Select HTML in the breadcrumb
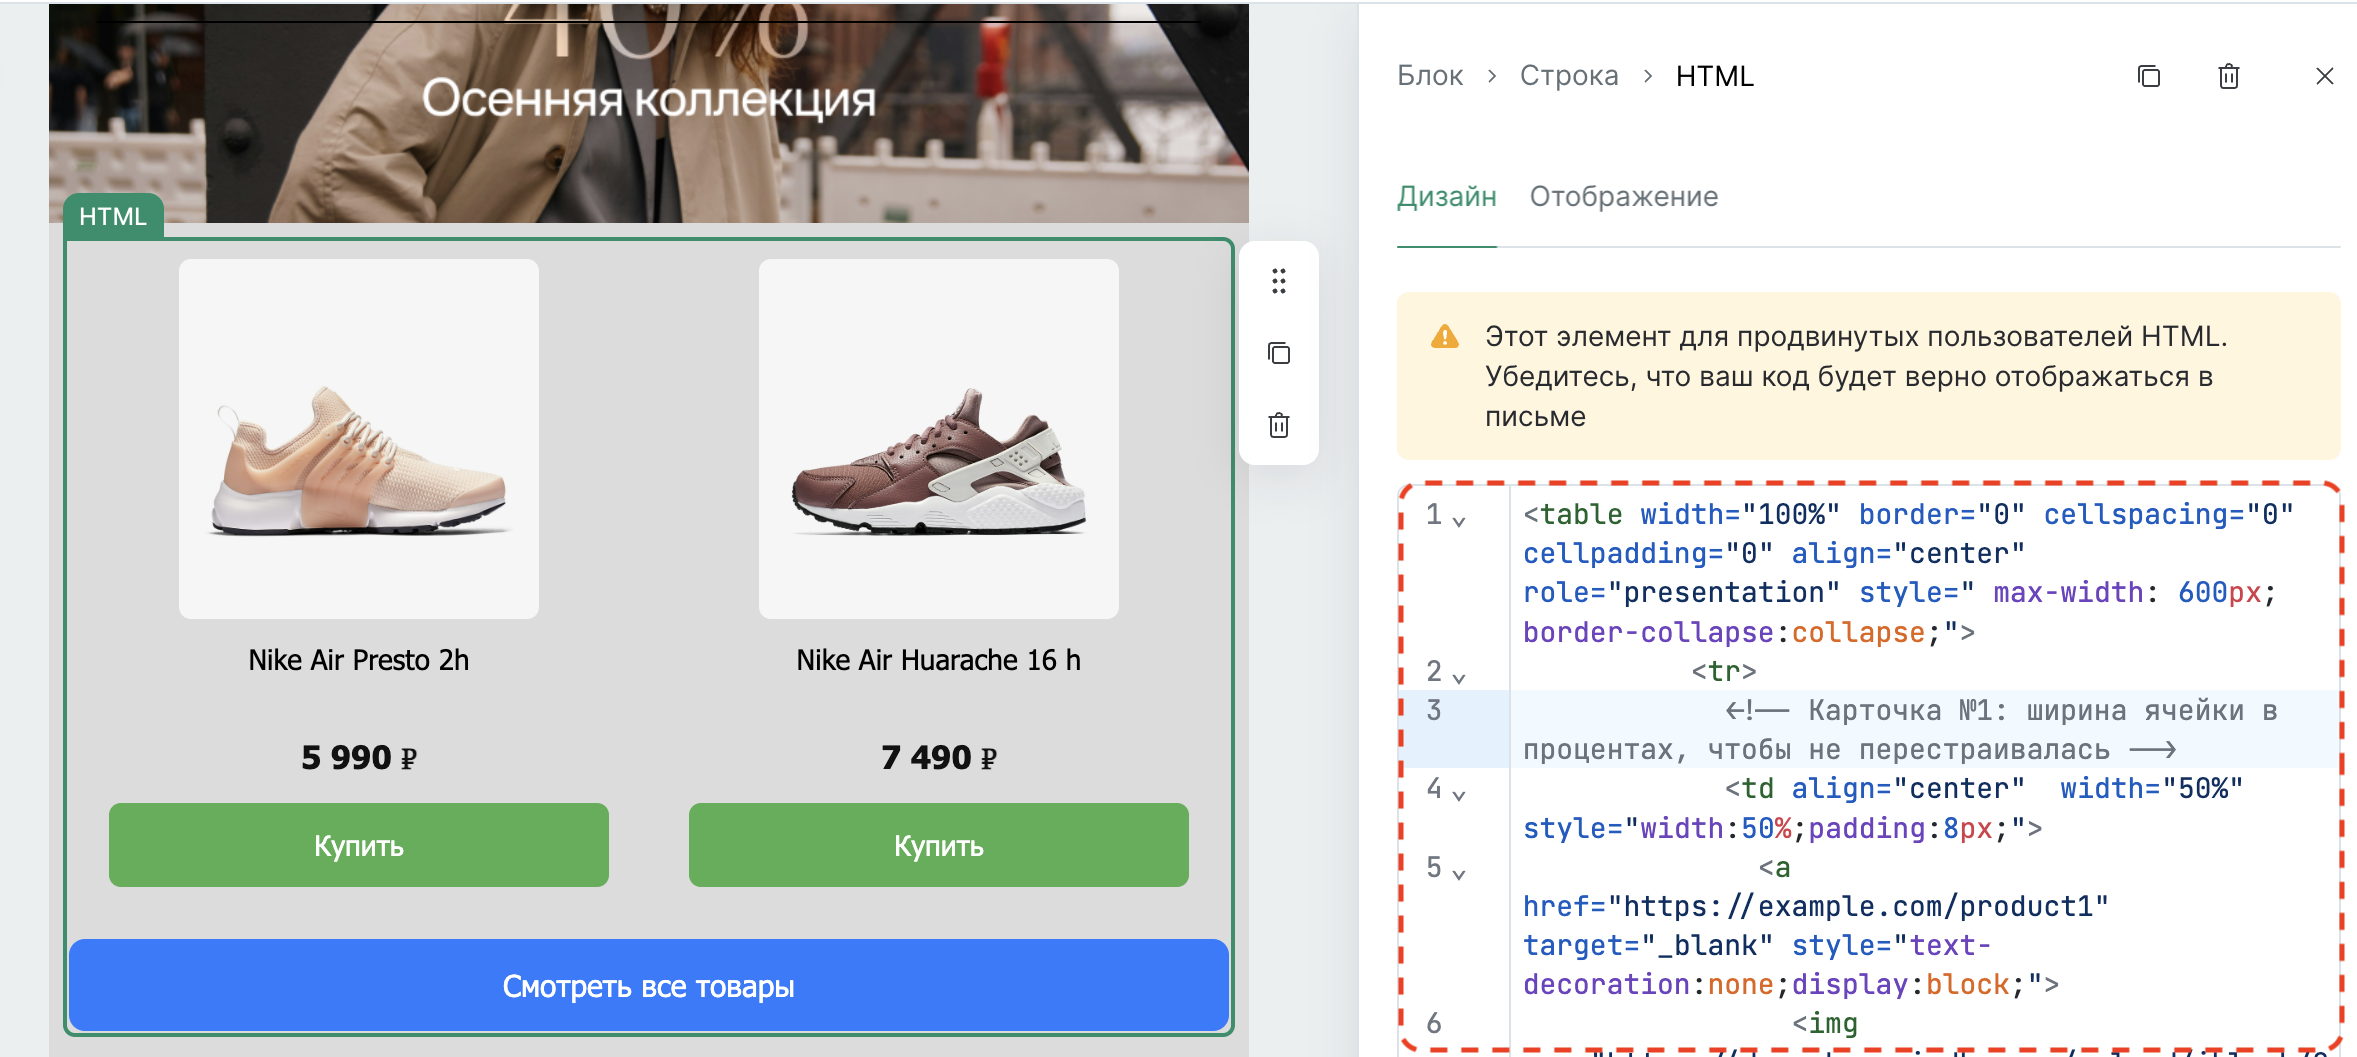The image size is (2357, 1057). tap(1715, 76)
